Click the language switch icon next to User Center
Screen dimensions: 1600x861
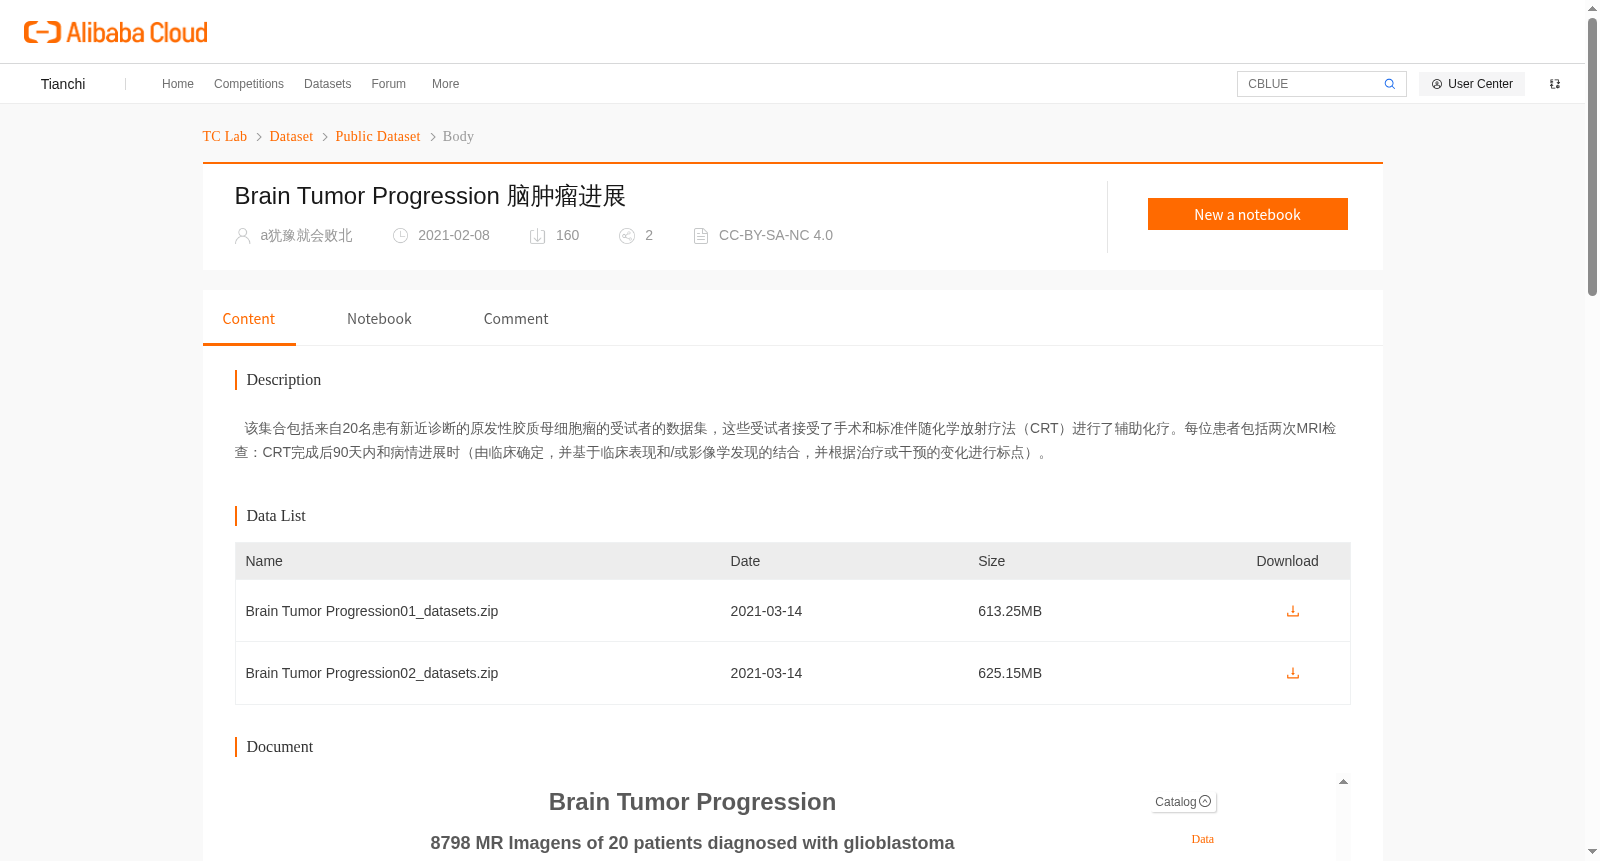click(x=1554, y=84)
